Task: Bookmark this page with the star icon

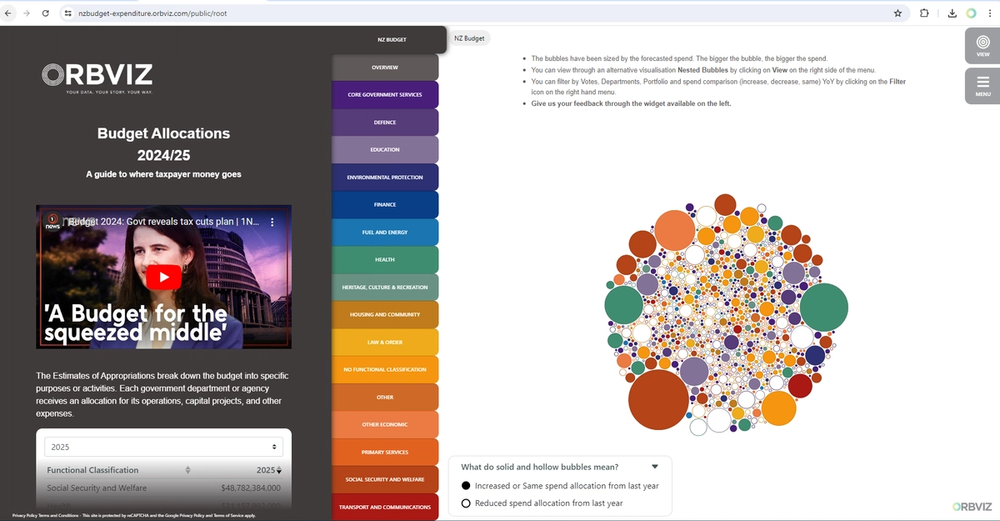Action: pyautogui.click(x=897, y=13)
